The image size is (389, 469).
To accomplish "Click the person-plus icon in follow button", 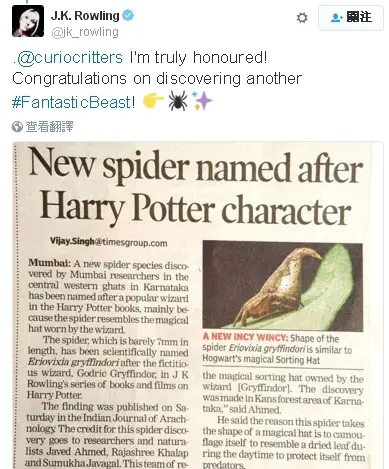I will coord(337,18).
